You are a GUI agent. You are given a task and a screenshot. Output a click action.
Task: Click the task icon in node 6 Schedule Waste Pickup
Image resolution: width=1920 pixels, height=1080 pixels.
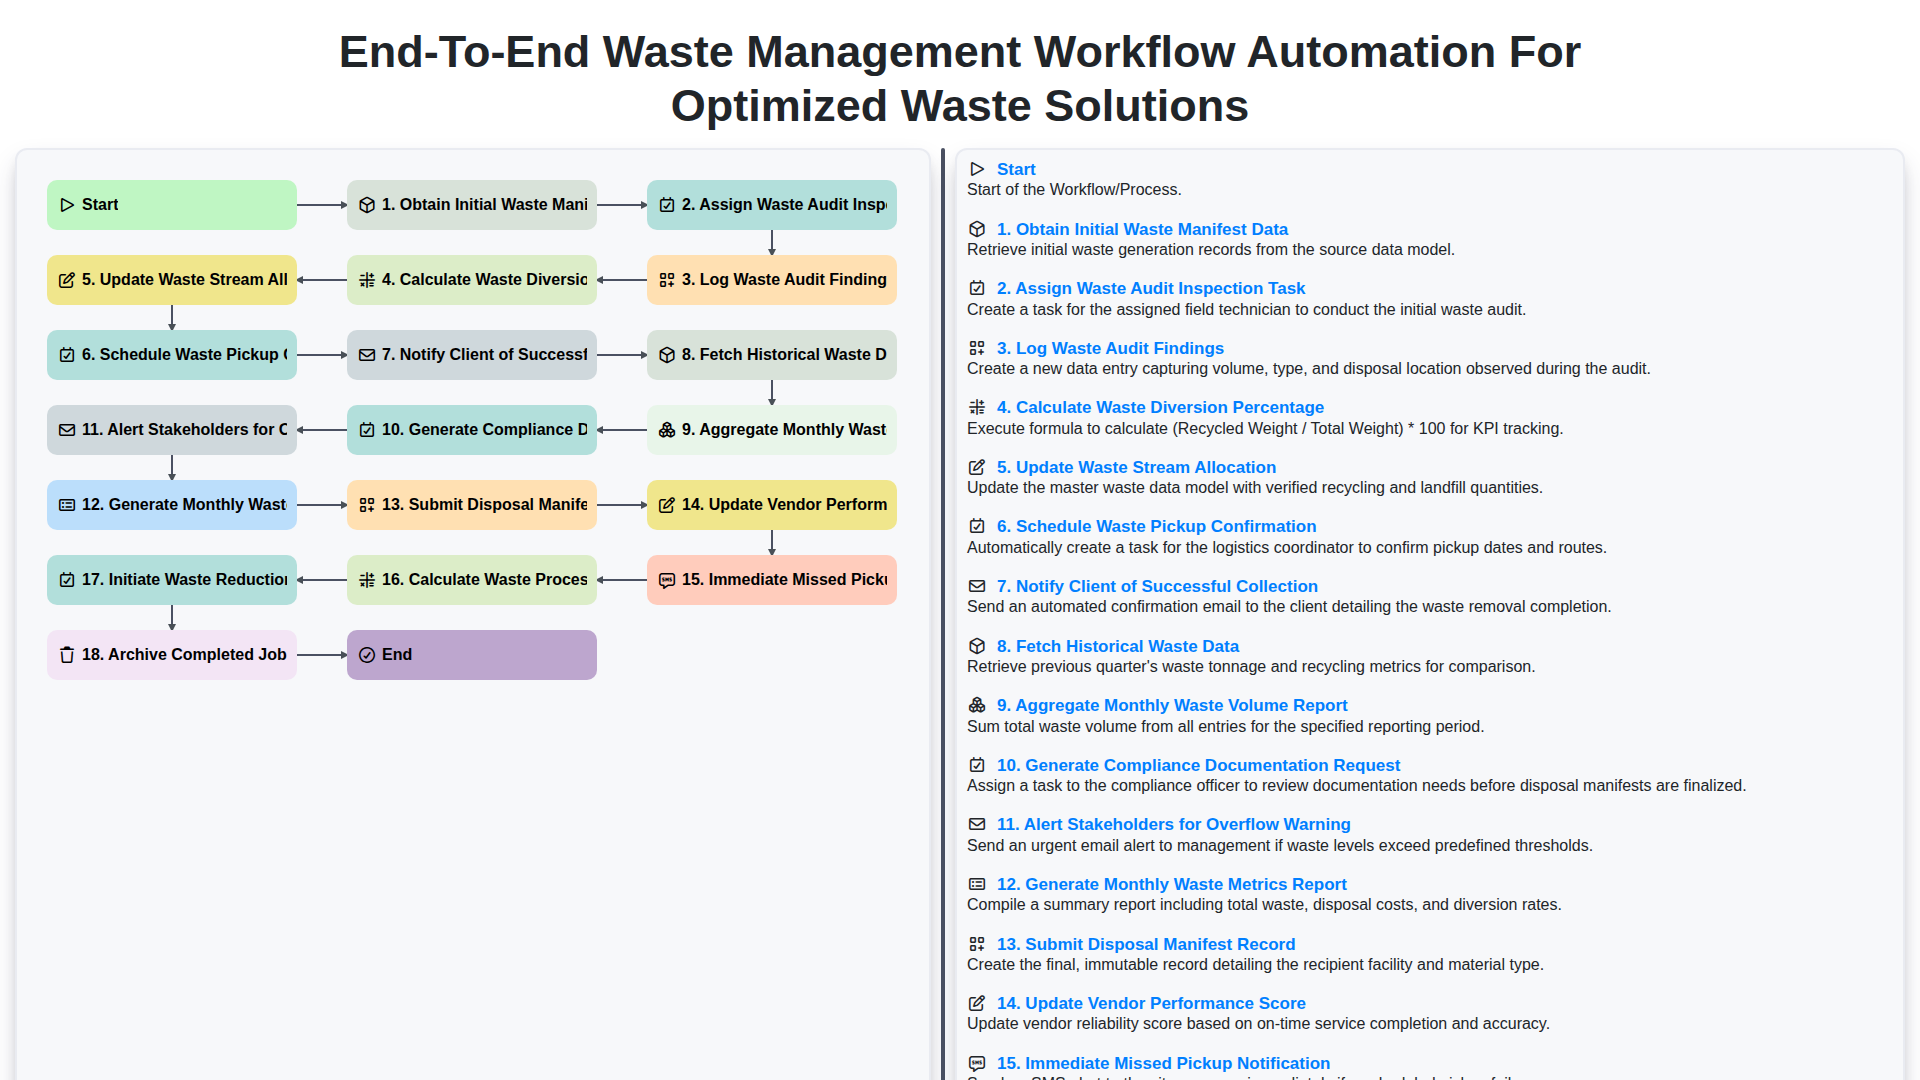67,355
